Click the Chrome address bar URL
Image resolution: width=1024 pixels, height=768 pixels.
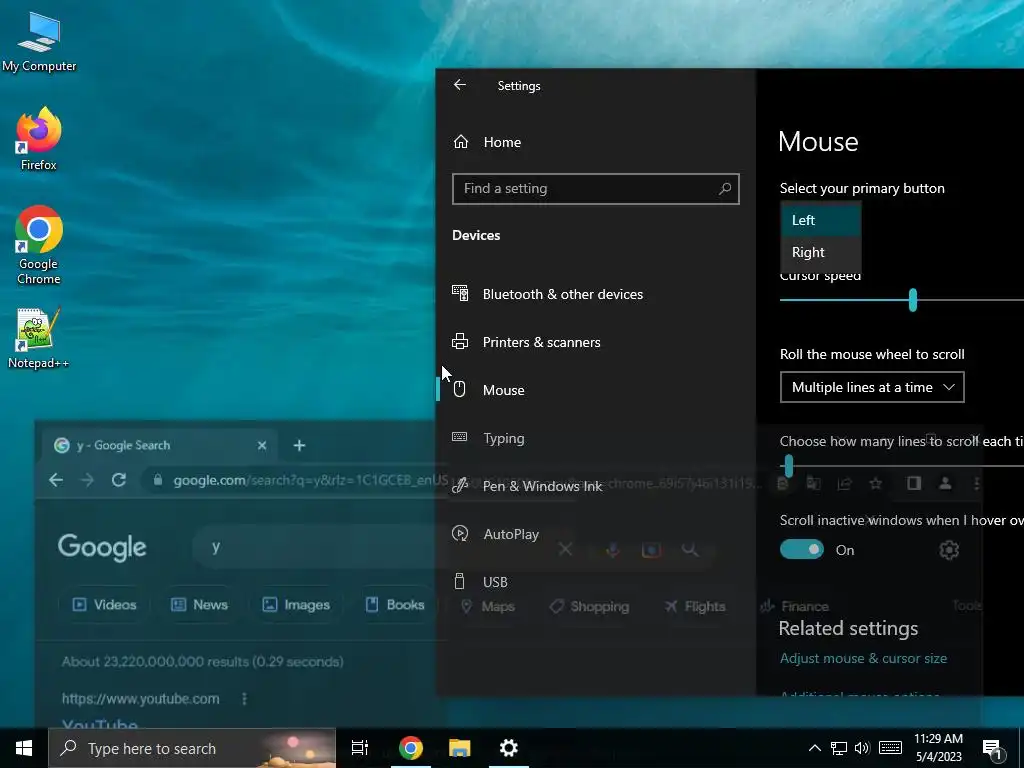click(x=310, y=481)
